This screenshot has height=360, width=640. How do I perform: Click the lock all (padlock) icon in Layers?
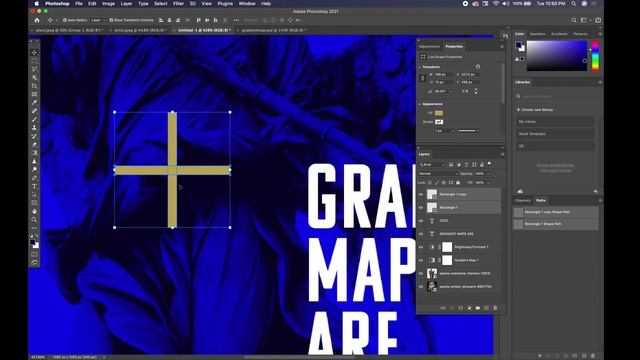[458, 183]
